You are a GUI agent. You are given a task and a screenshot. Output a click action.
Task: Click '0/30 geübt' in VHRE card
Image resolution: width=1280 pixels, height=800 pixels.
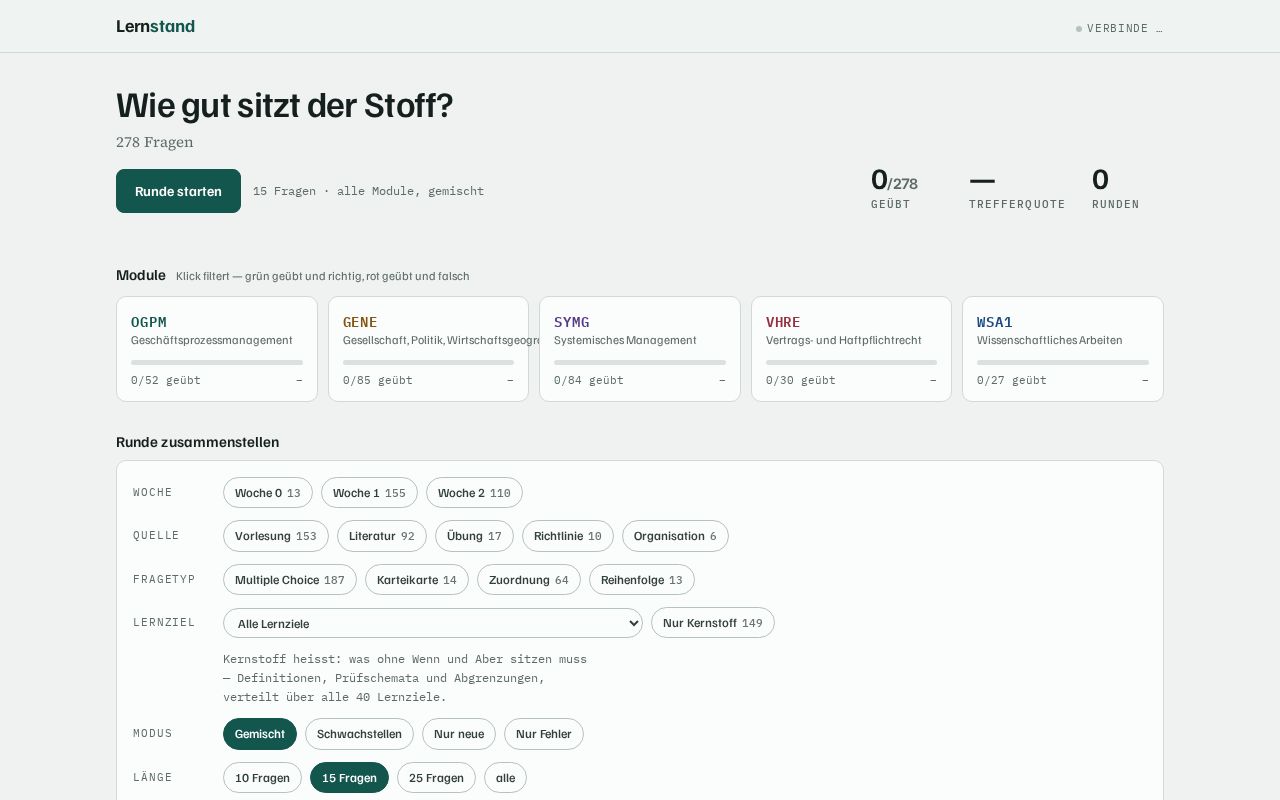801,380
